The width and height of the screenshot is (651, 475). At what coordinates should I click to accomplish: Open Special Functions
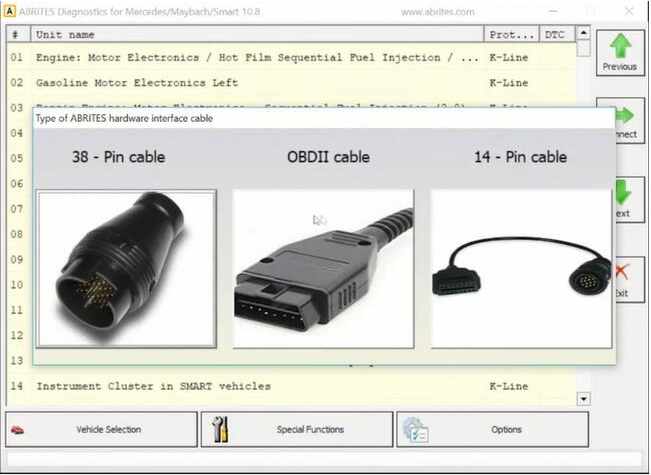[x=297, y=429]
